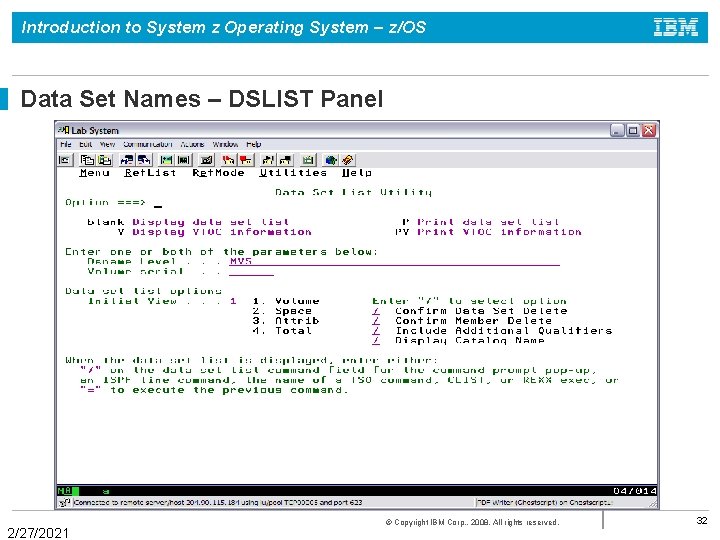Click the Quit macro toolbar icon
Viewport: 720px width, 540px height.
(x=286, y=160)
